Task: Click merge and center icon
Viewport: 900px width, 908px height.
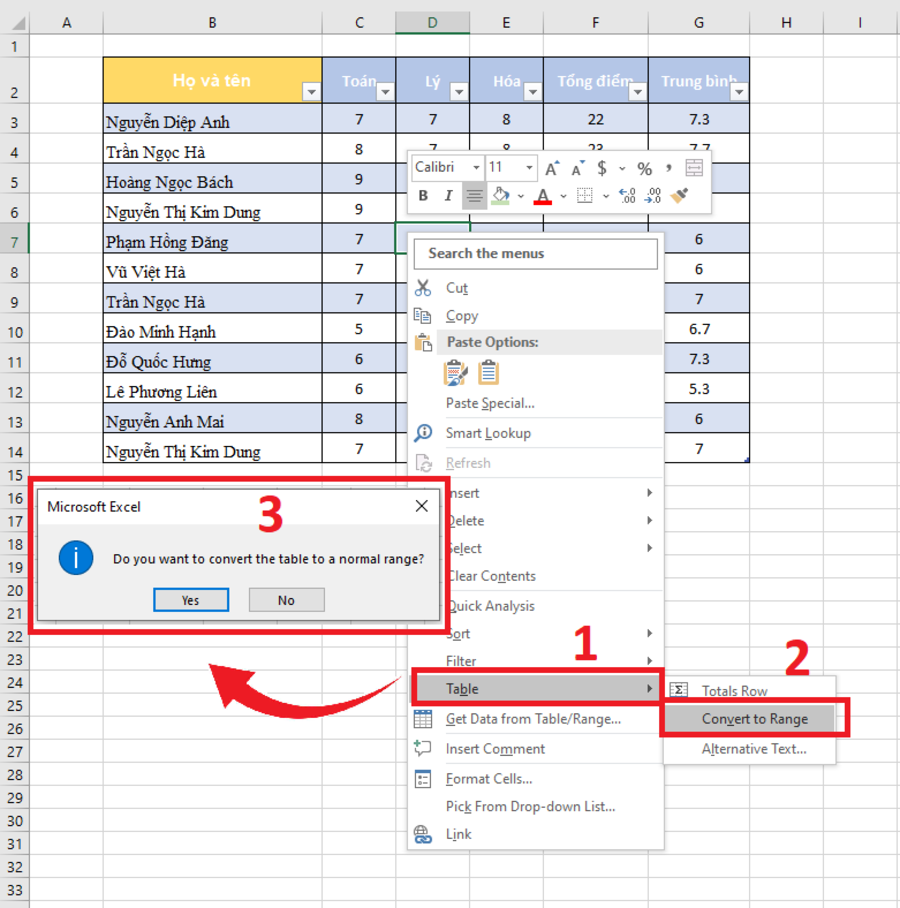Action: pyautogui.click(x=694, y=167)
